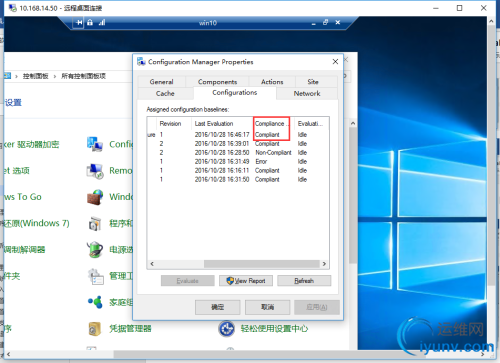Screen dimensions: 500x363
Task: Click the Refresh button
Action: (x=304, y=281)
